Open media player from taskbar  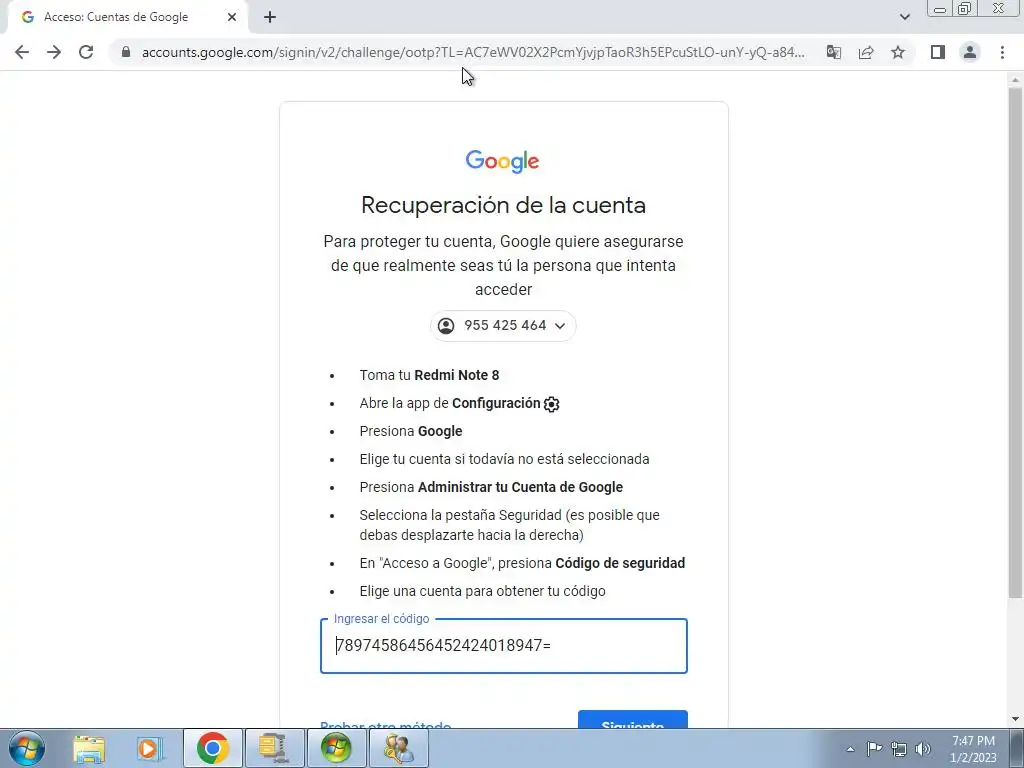pos(150,748)
